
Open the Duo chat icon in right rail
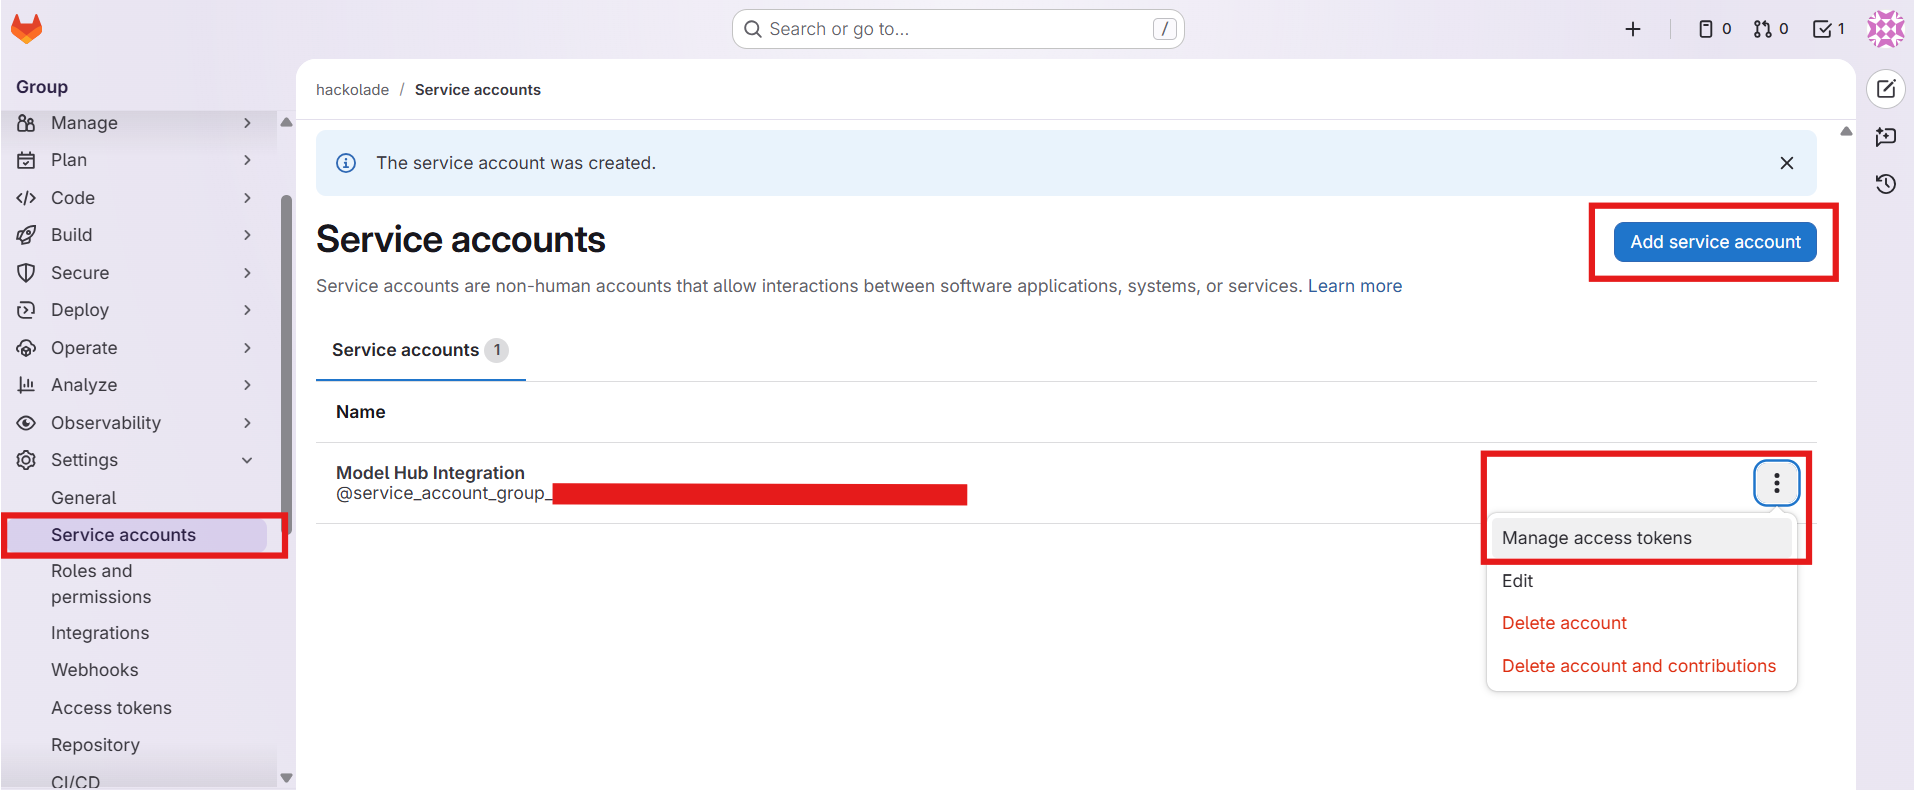tap(1886, 136)
